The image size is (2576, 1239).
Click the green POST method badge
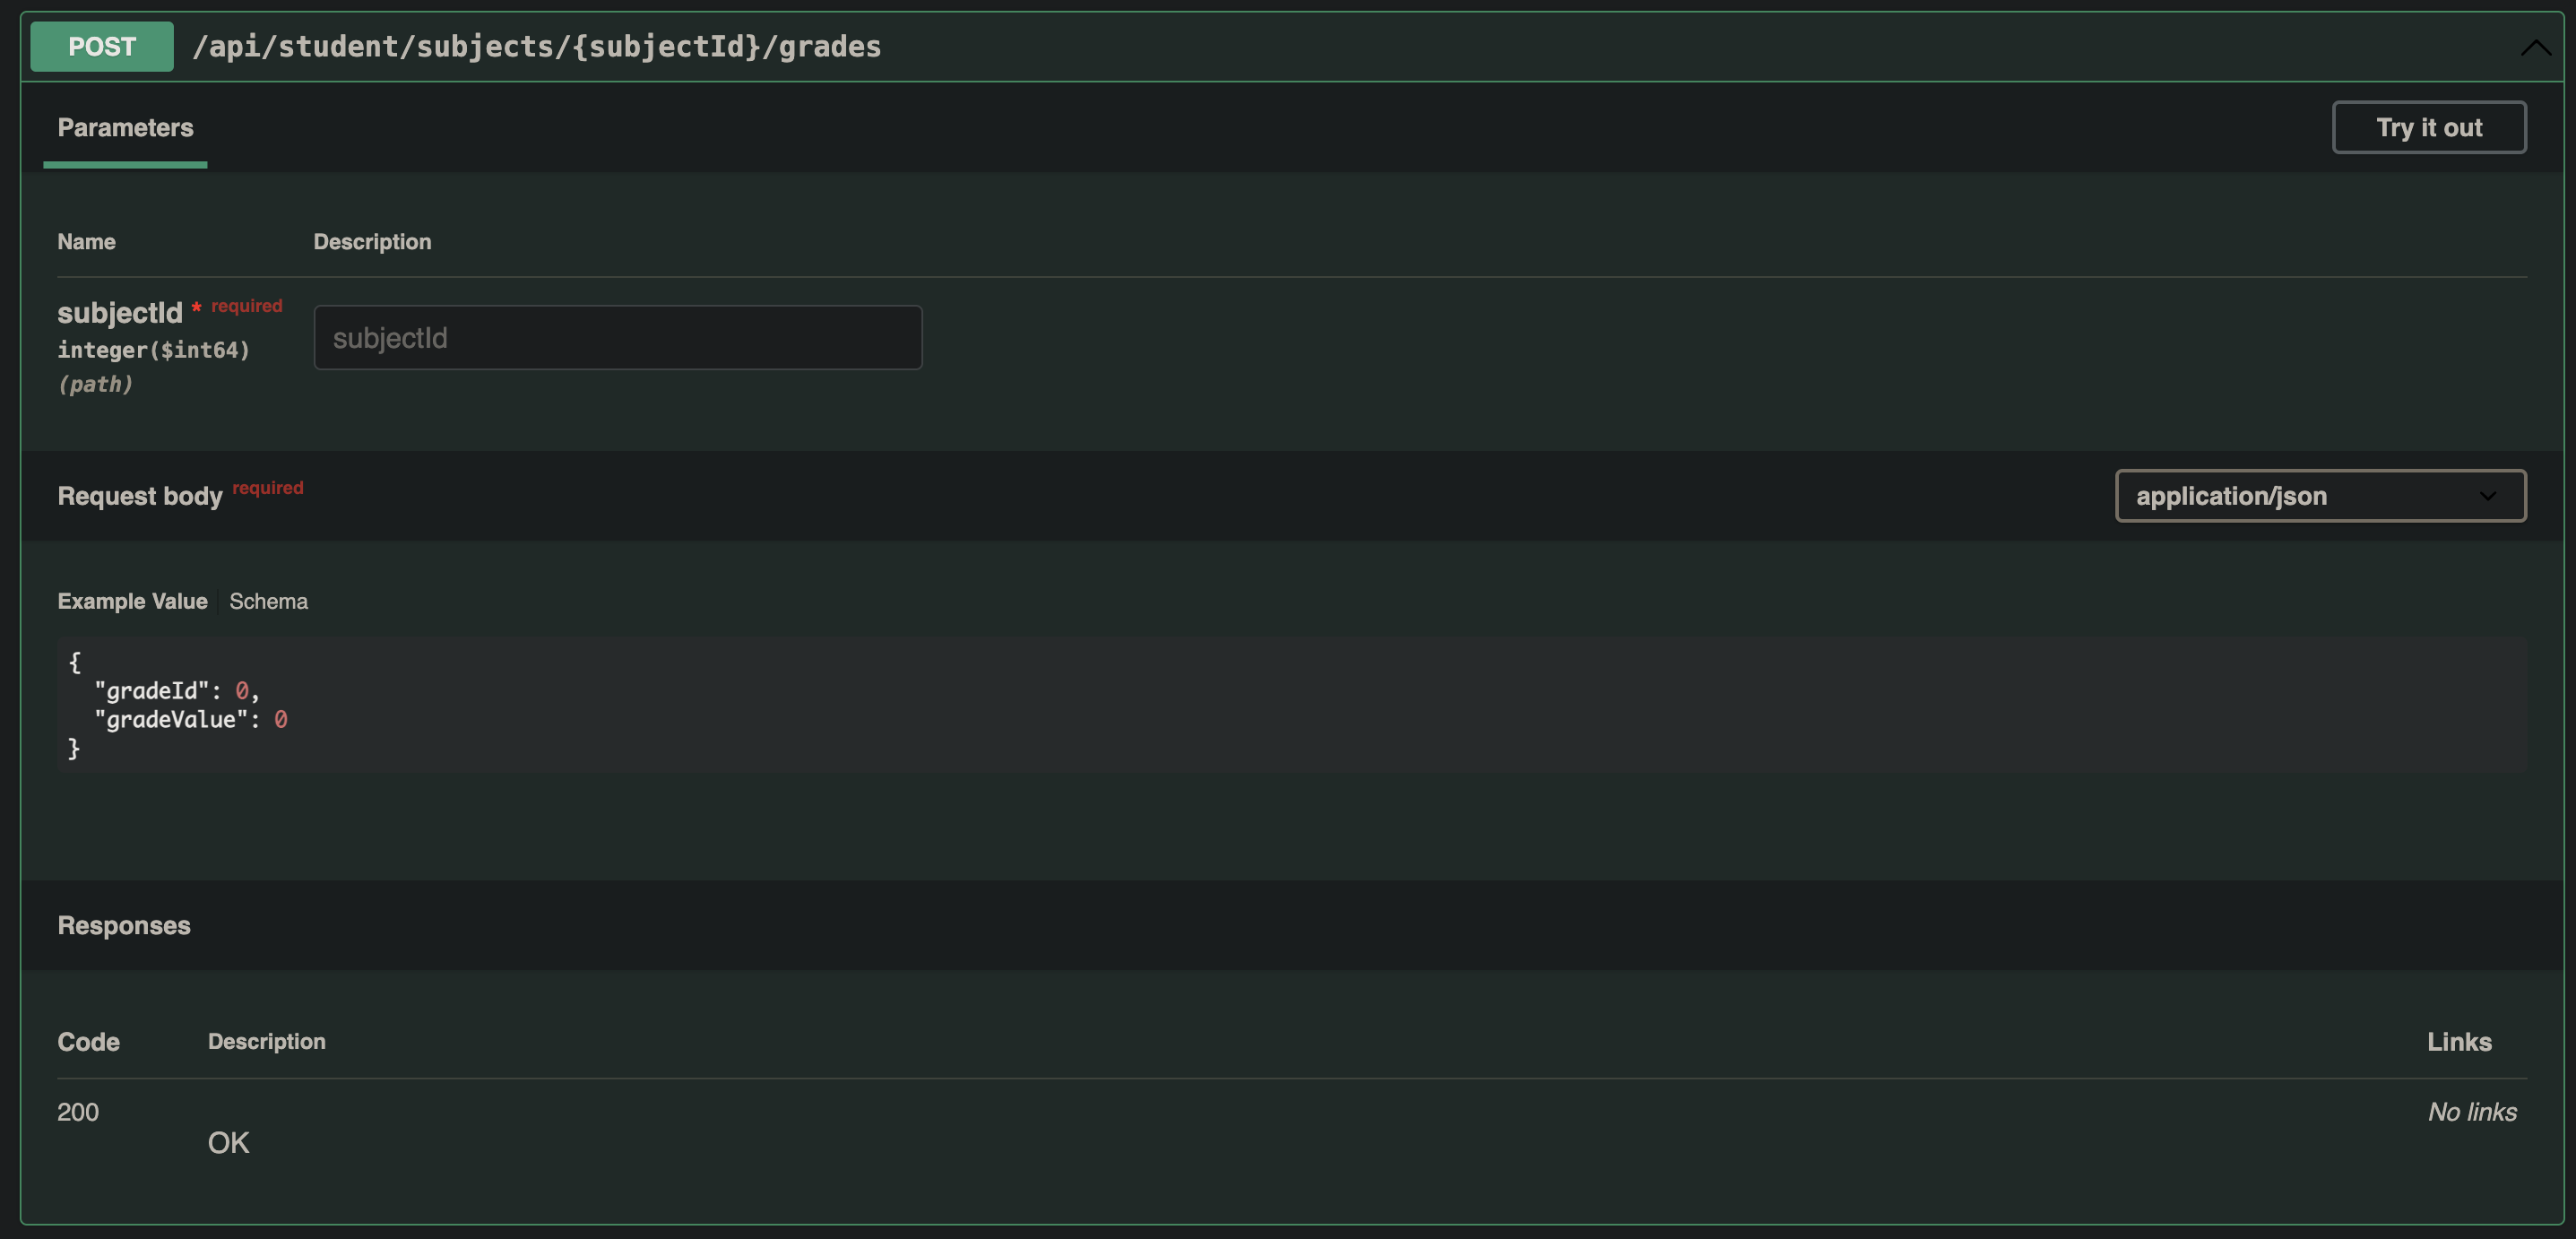click(x=102, y=46)
